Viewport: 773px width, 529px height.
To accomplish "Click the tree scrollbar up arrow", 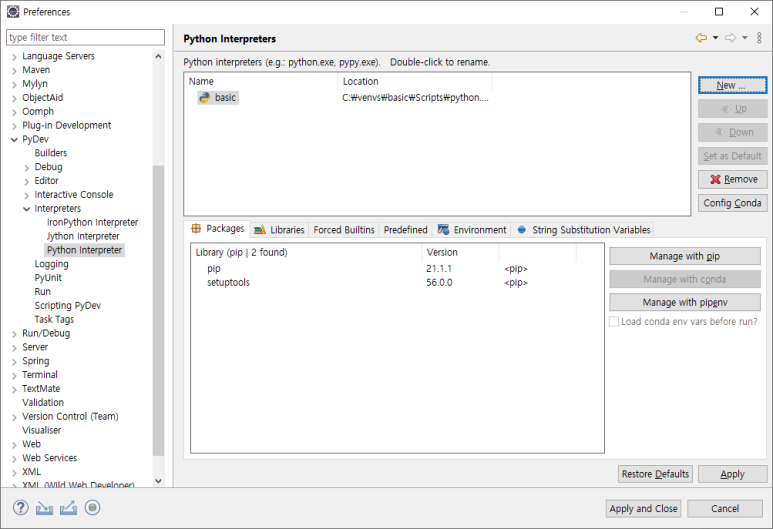I will click(x=158, y=56).
